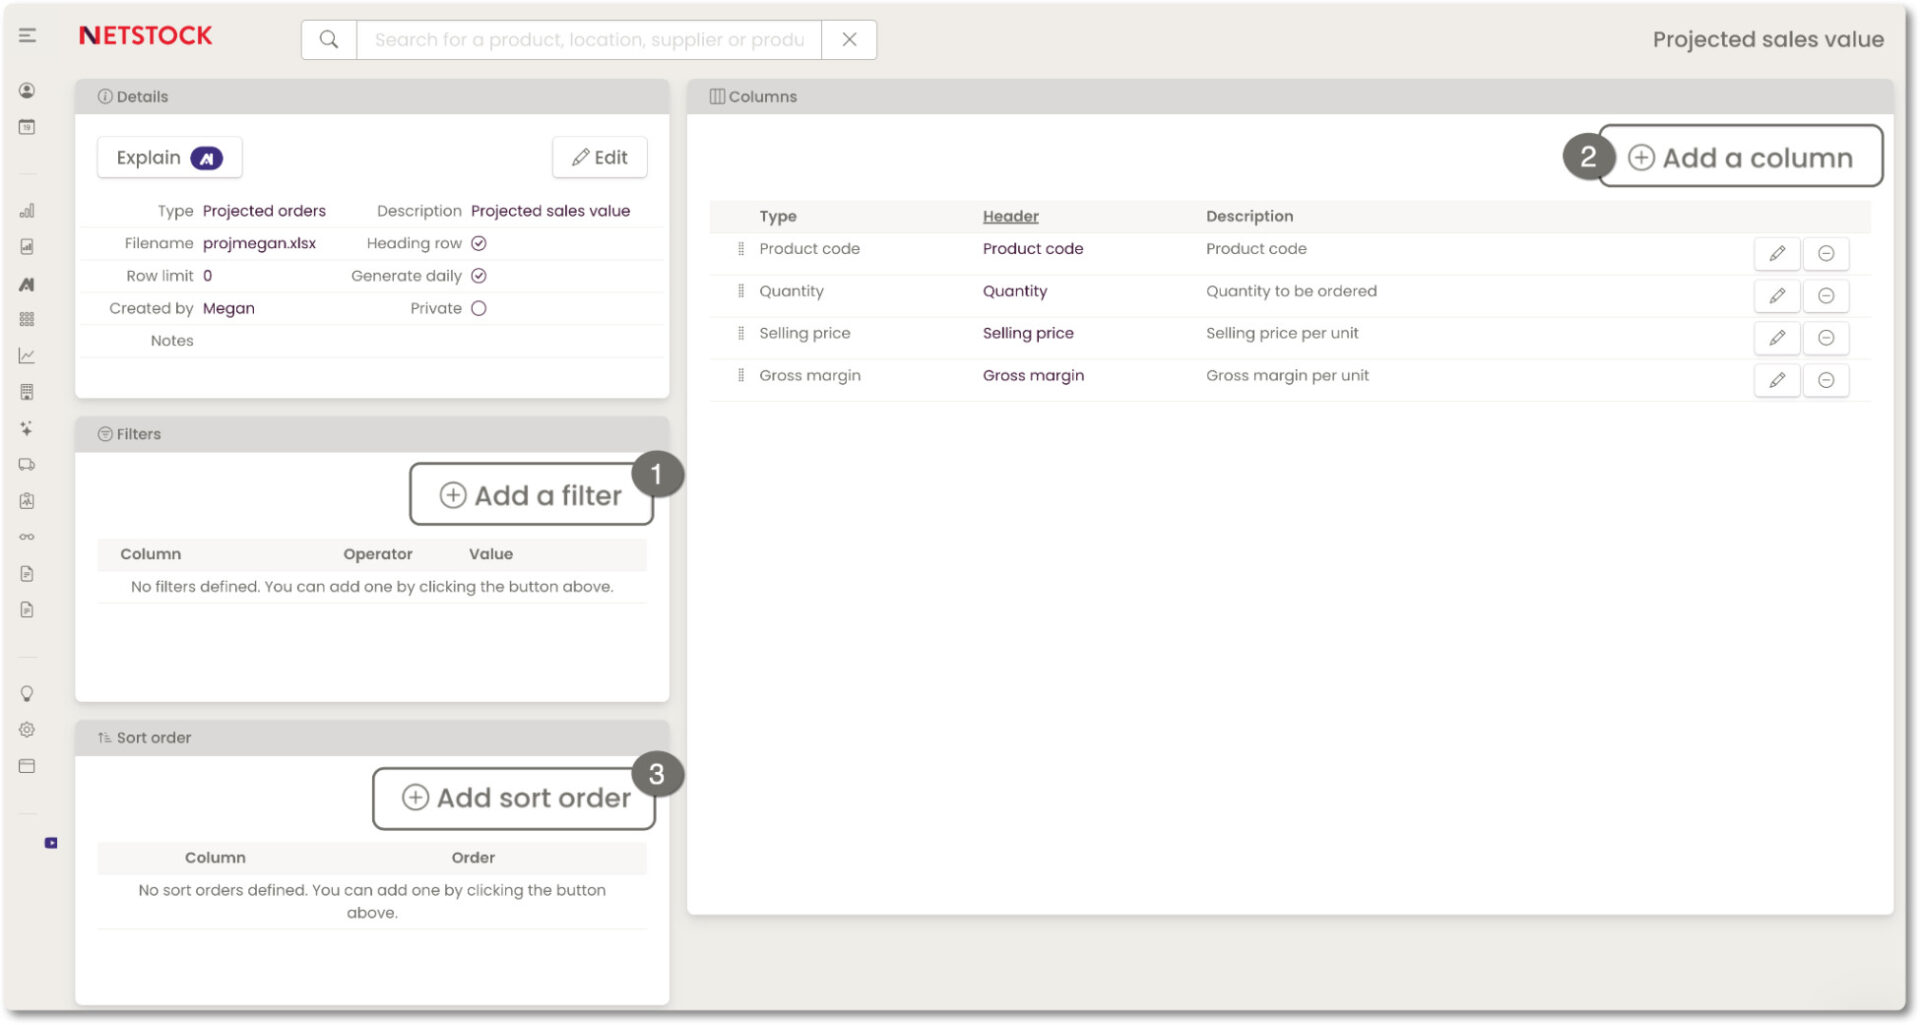Open the glasses sidebar icon
The height and width of the screenshot is (1025, 1920).
click(x=27, y=537)
